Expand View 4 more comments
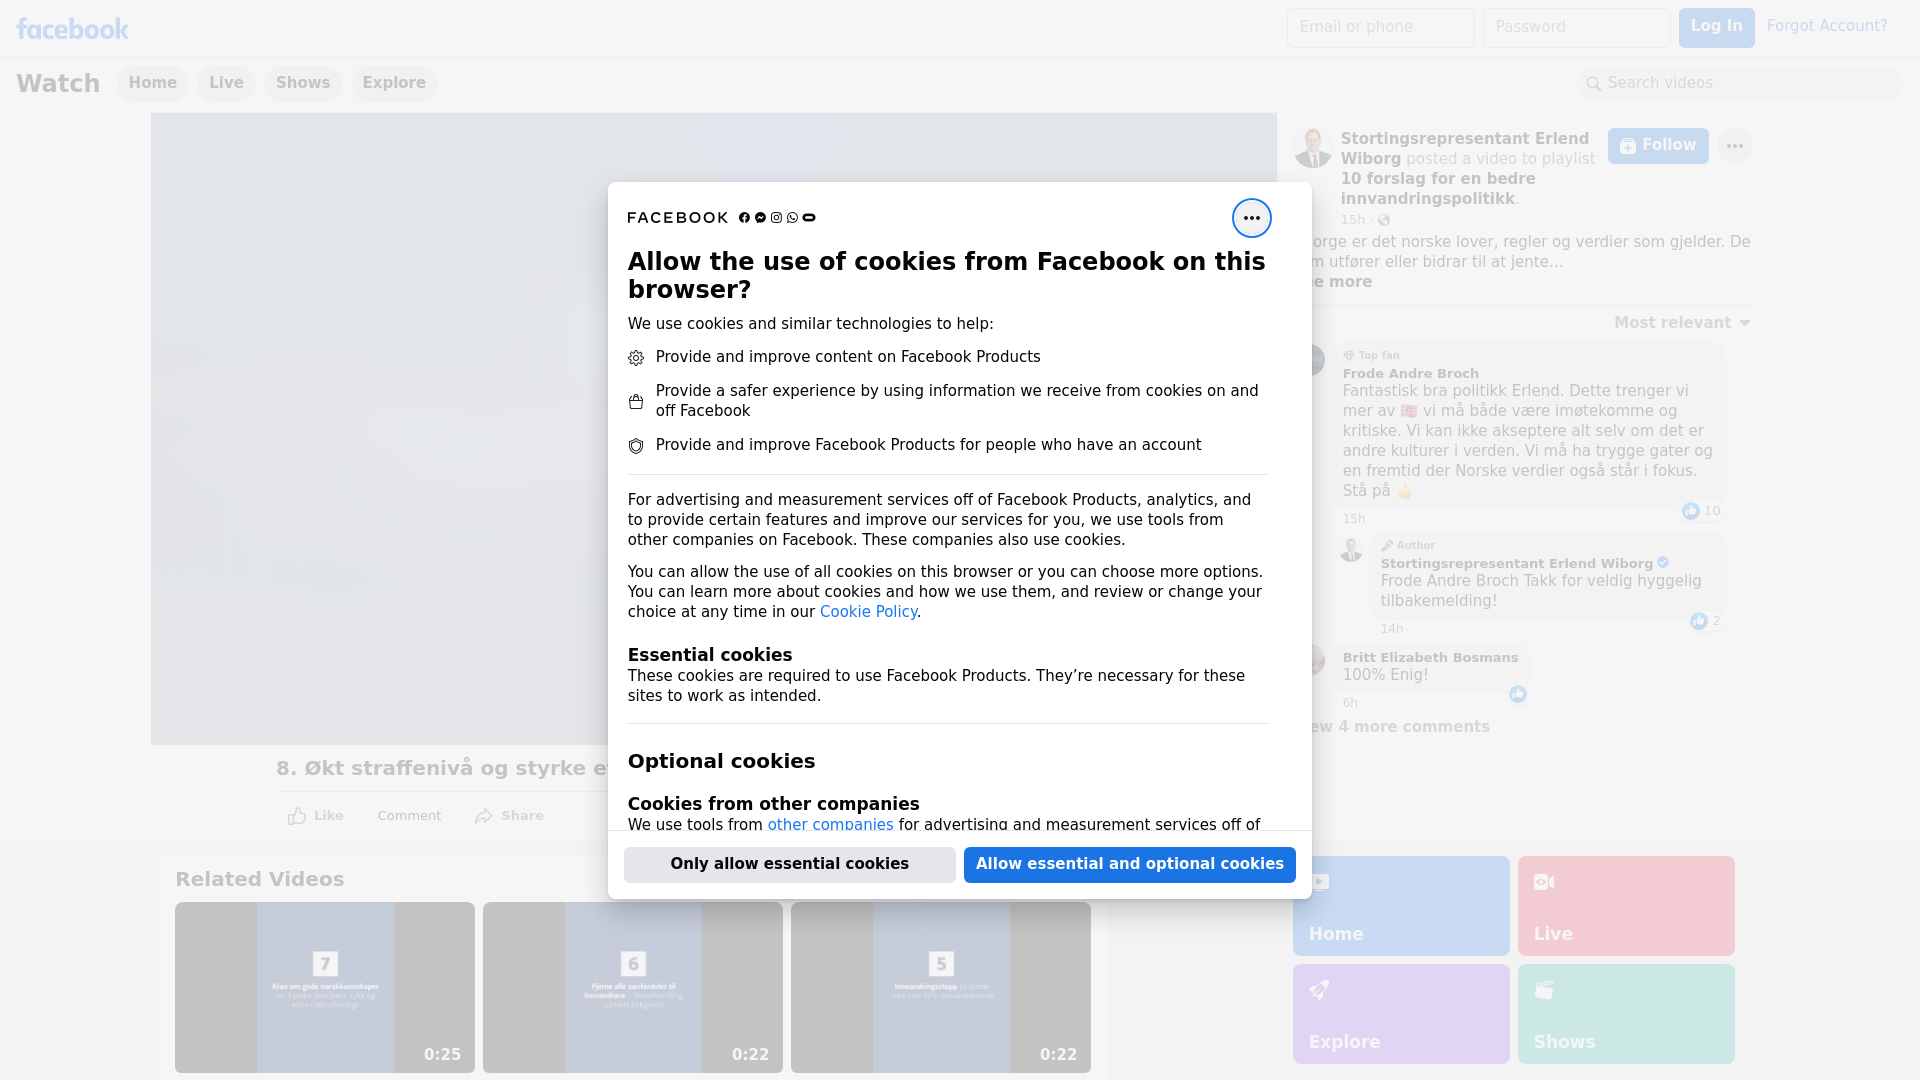 click(1399, 727)
